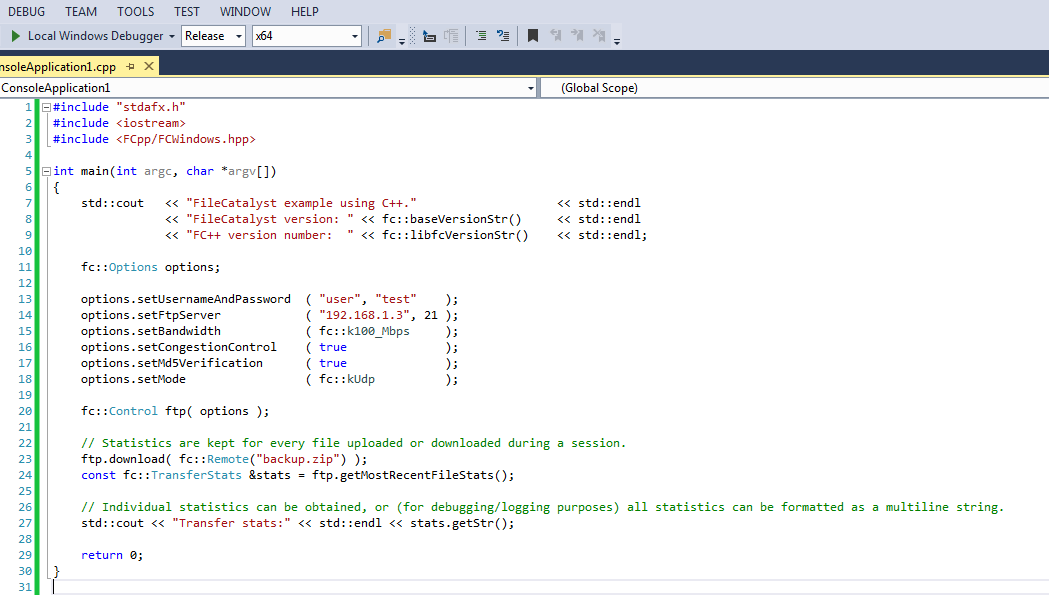Viewport: 1049px width, 615px height.
Task: Open the (Global Scope) navigation dropdown
Action: click(790, 88)
